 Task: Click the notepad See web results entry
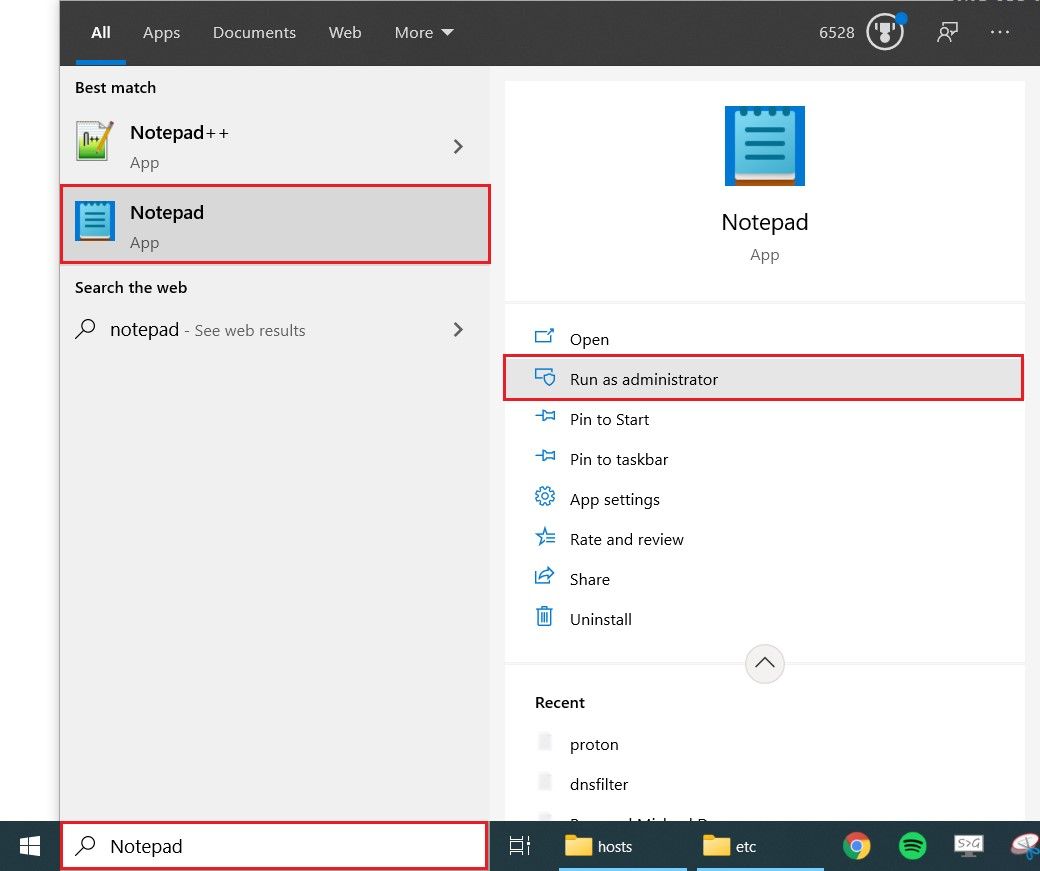point(275,330)
